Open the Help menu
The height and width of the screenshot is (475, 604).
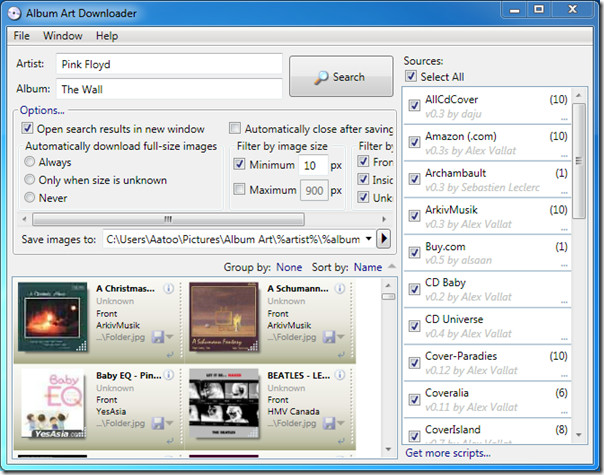coord(107,36)
